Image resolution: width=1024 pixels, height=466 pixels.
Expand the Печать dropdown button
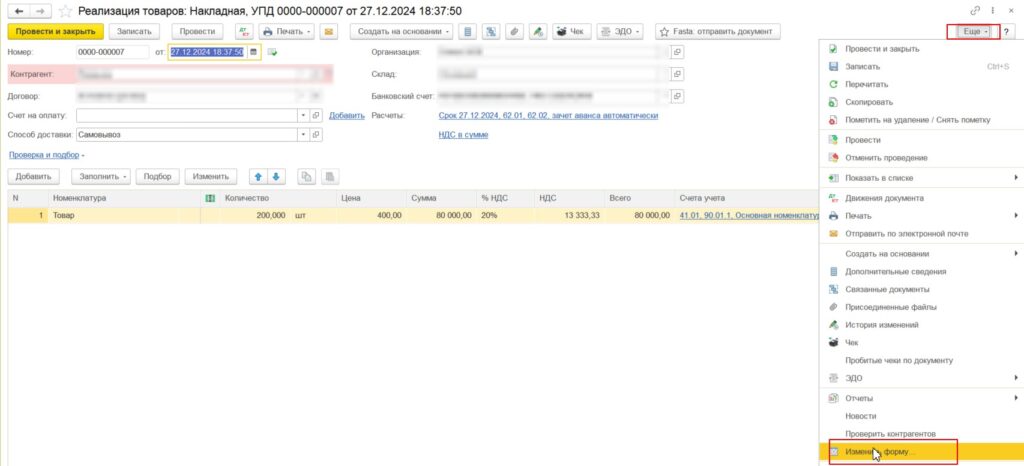pos(287,31)
